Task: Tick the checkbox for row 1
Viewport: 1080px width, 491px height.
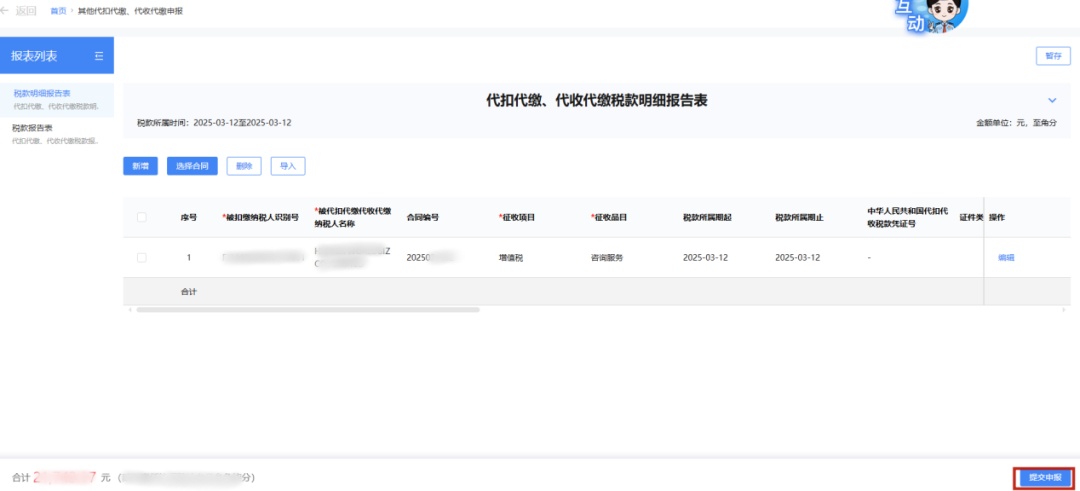Action: coord(142,258)
